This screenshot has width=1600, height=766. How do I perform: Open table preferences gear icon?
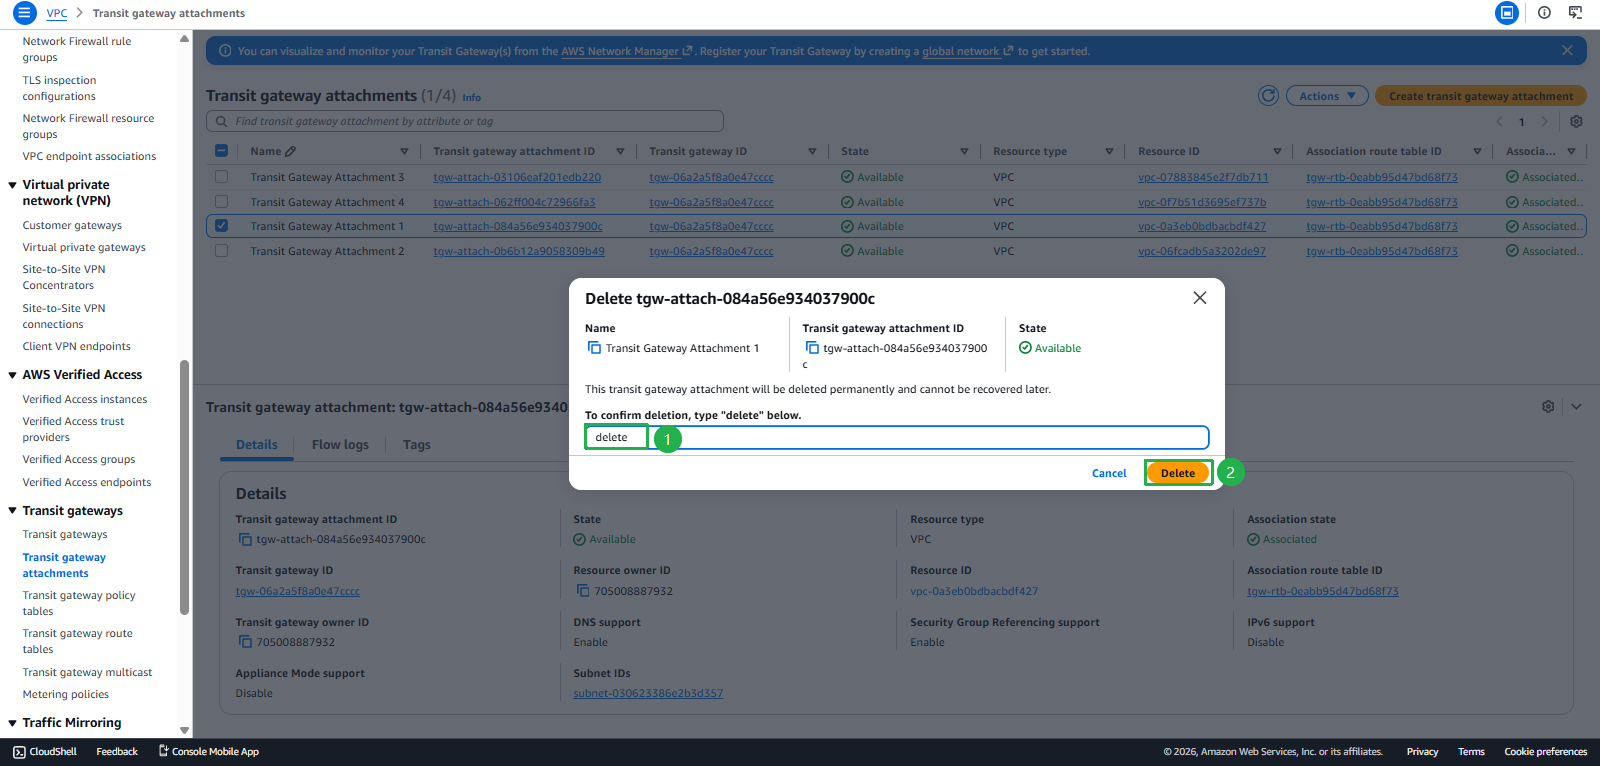click(1576, 122)
